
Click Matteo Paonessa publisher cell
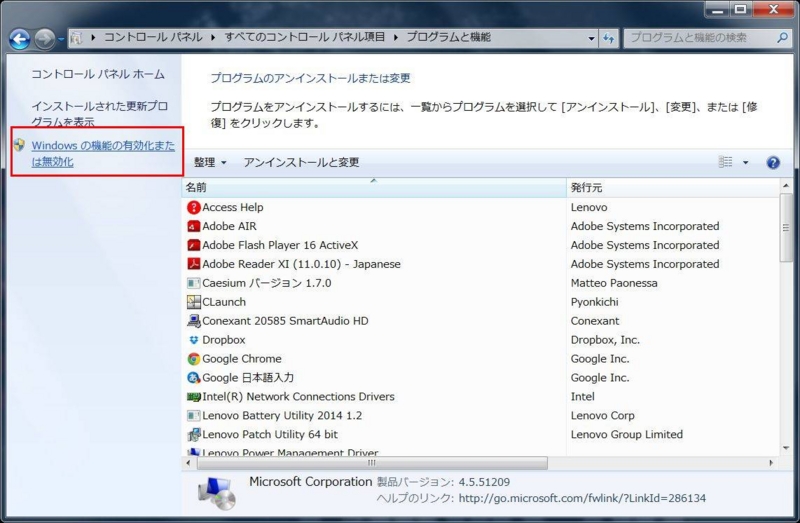pos(614,283)
